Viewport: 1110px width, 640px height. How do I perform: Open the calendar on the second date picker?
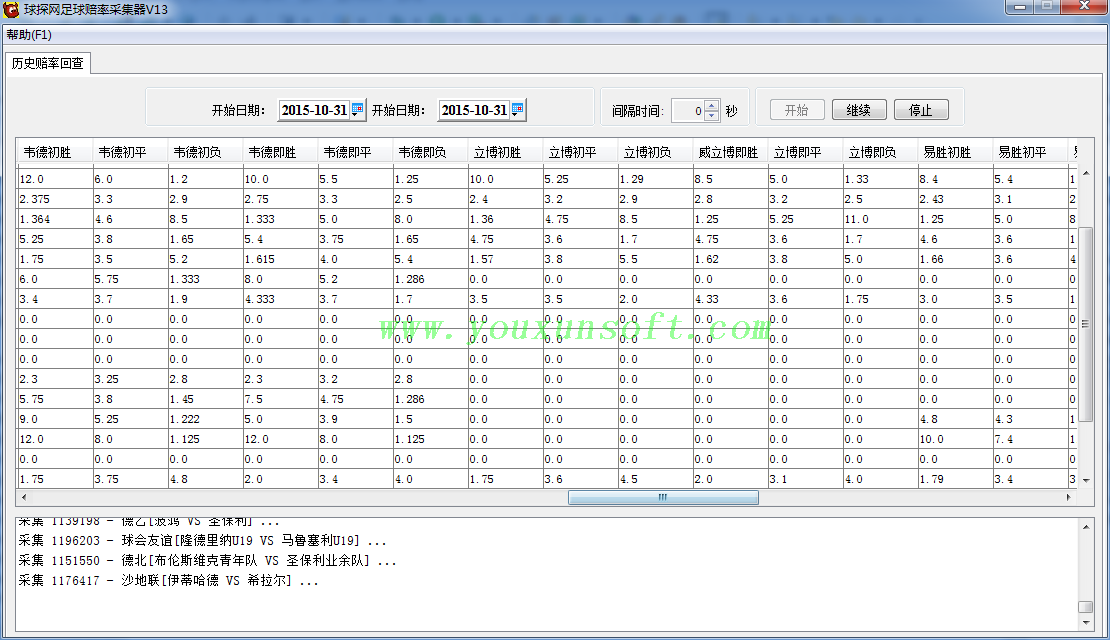pos(517,110)
